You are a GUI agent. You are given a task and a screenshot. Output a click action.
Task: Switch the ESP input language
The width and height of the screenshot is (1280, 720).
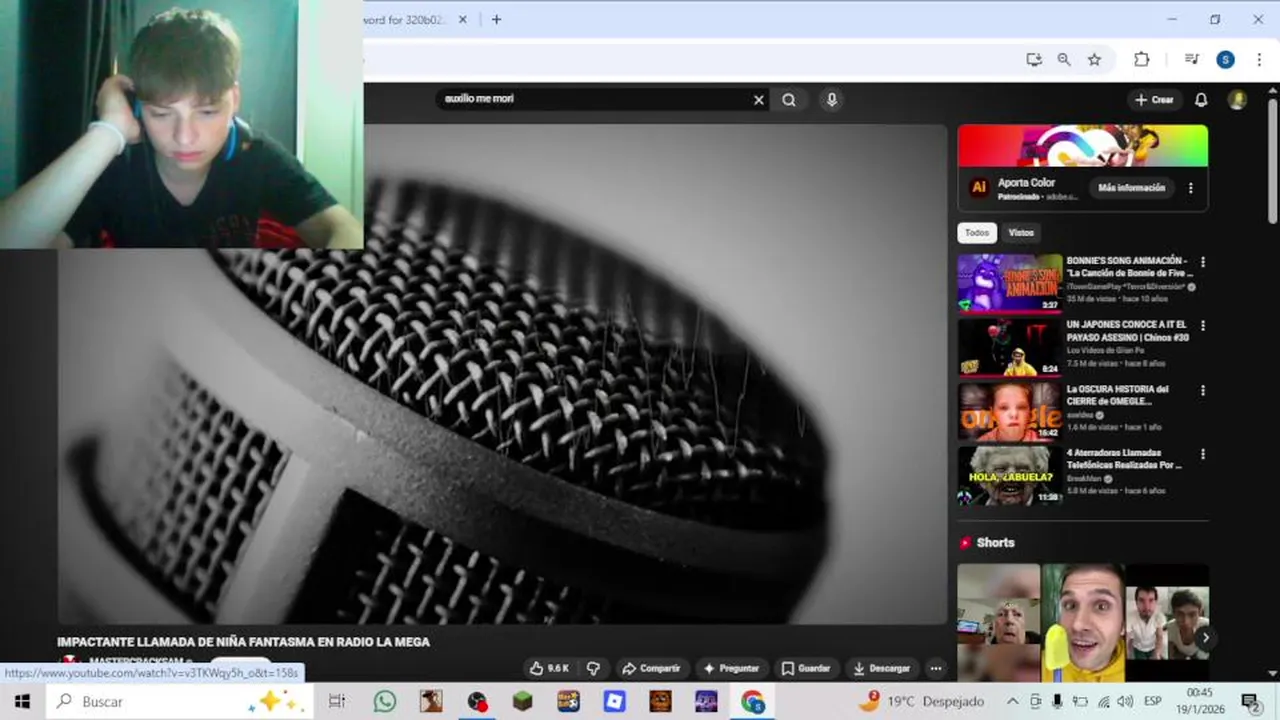1152,702
